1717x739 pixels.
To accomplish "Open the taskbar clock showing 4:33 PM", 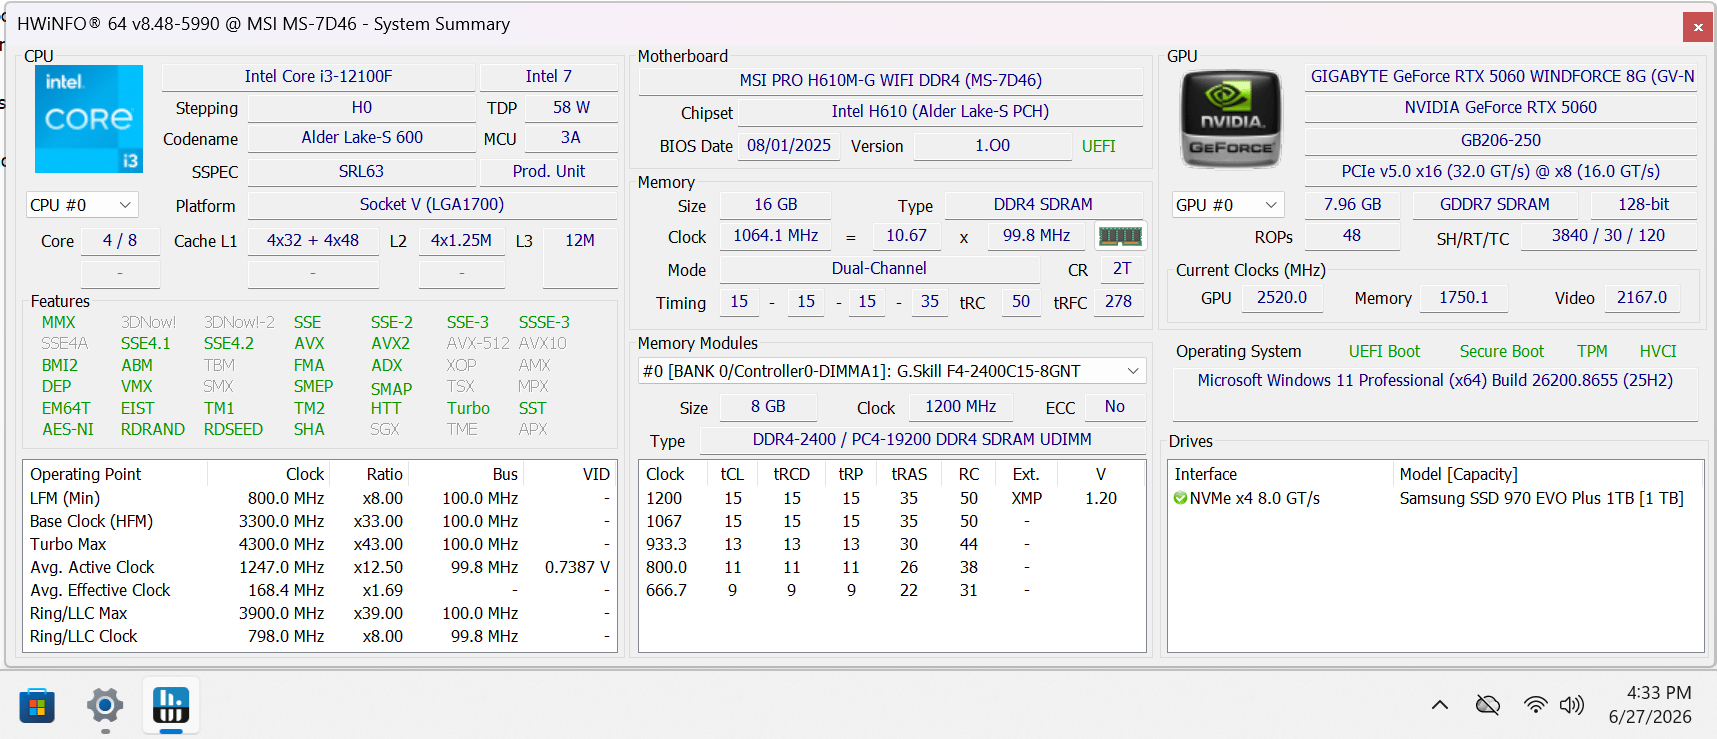I will [x=1650, y=705].
